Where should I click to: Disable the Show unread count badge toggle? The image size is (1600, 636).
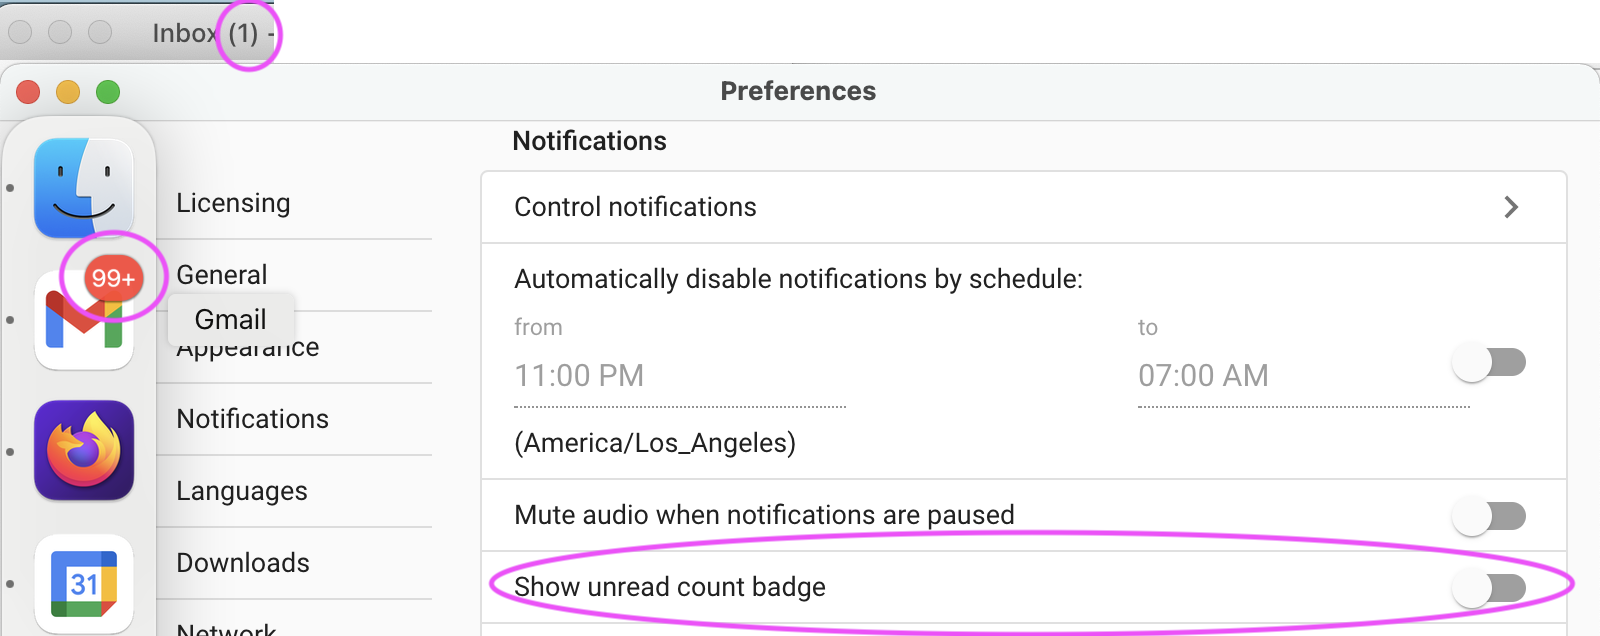(1489, 588)
